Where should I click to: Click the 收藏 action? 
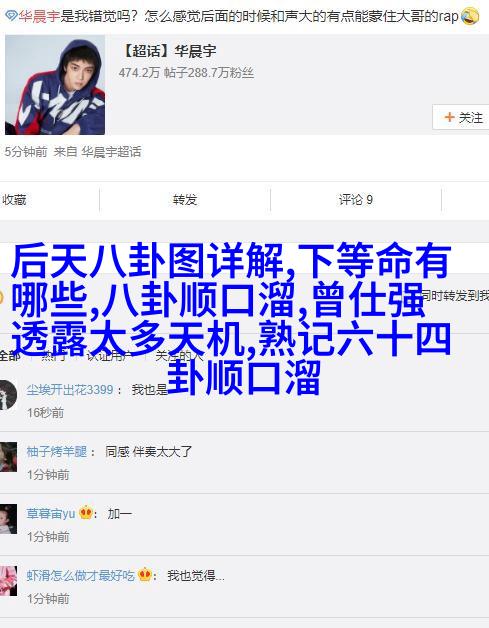coord(14,199)
